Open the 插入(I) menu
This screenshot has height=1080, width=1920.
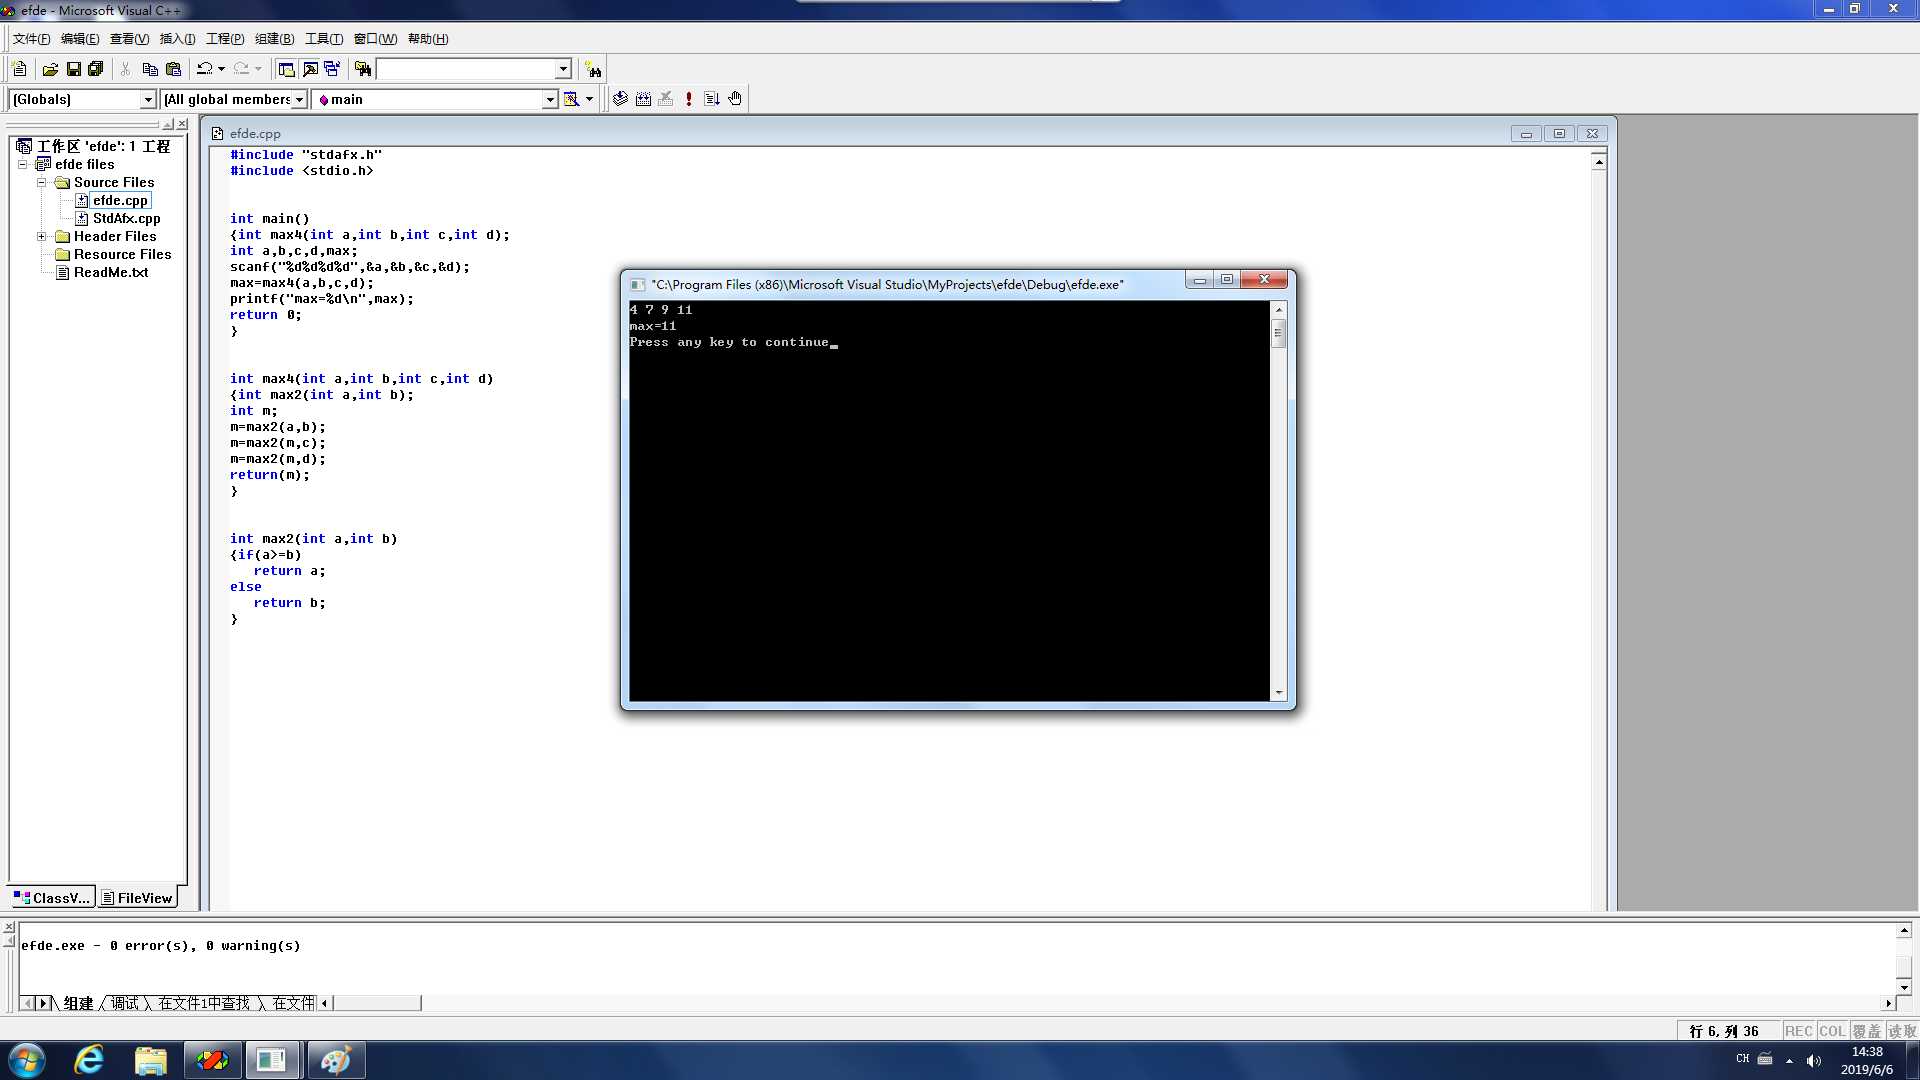click(x=177, y=39)
